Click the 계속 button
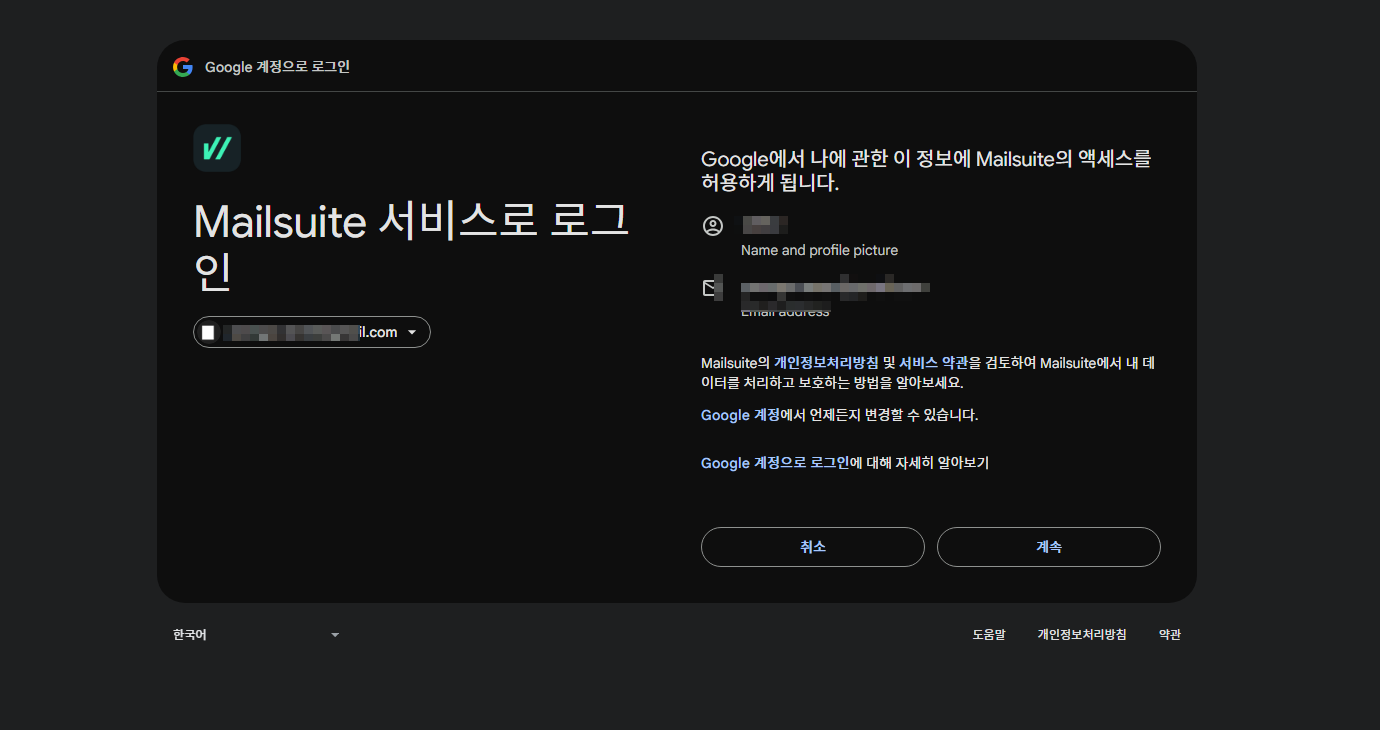The image size is (1380, 730). (x=1049, y=547)
